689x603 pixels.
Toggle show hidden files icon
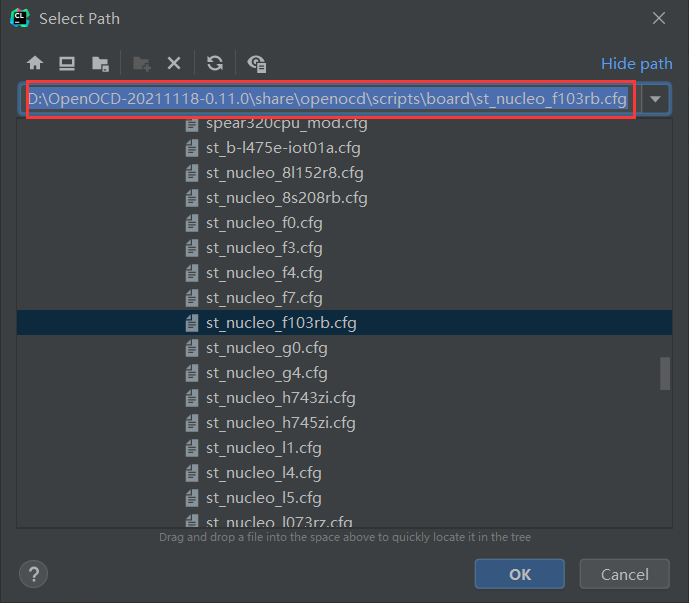257,64
